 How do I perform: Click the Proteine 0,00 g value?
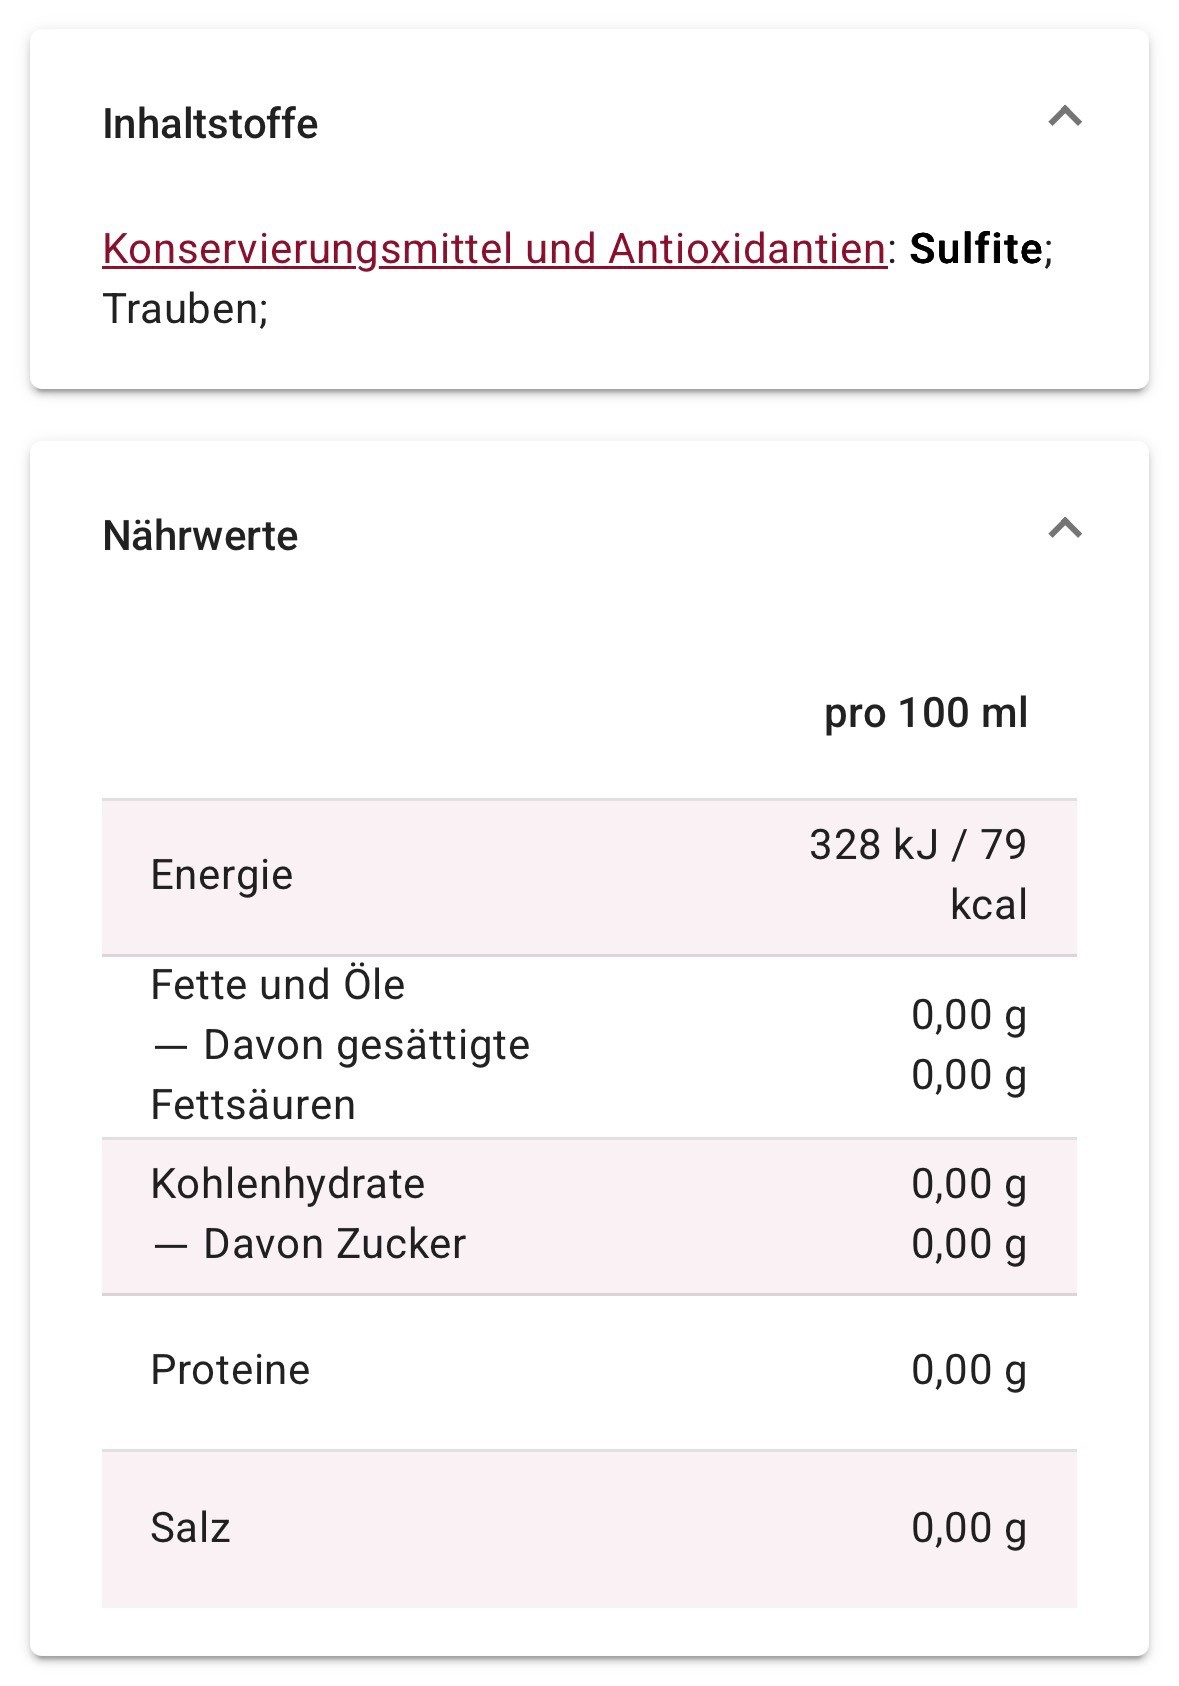(x=969, y=1370)
